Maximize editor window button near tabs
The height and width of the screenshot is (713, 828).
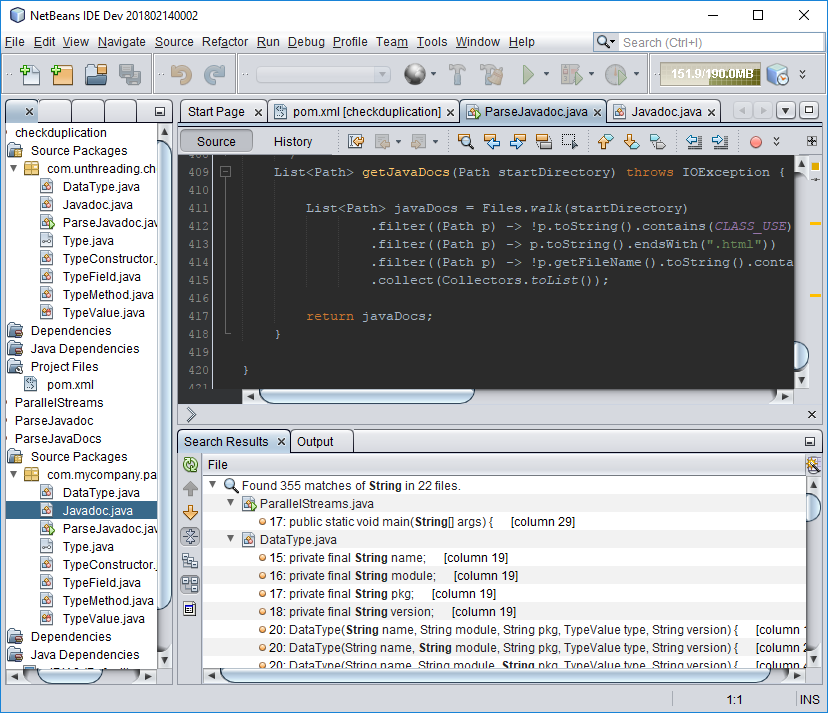pos(808,110)
